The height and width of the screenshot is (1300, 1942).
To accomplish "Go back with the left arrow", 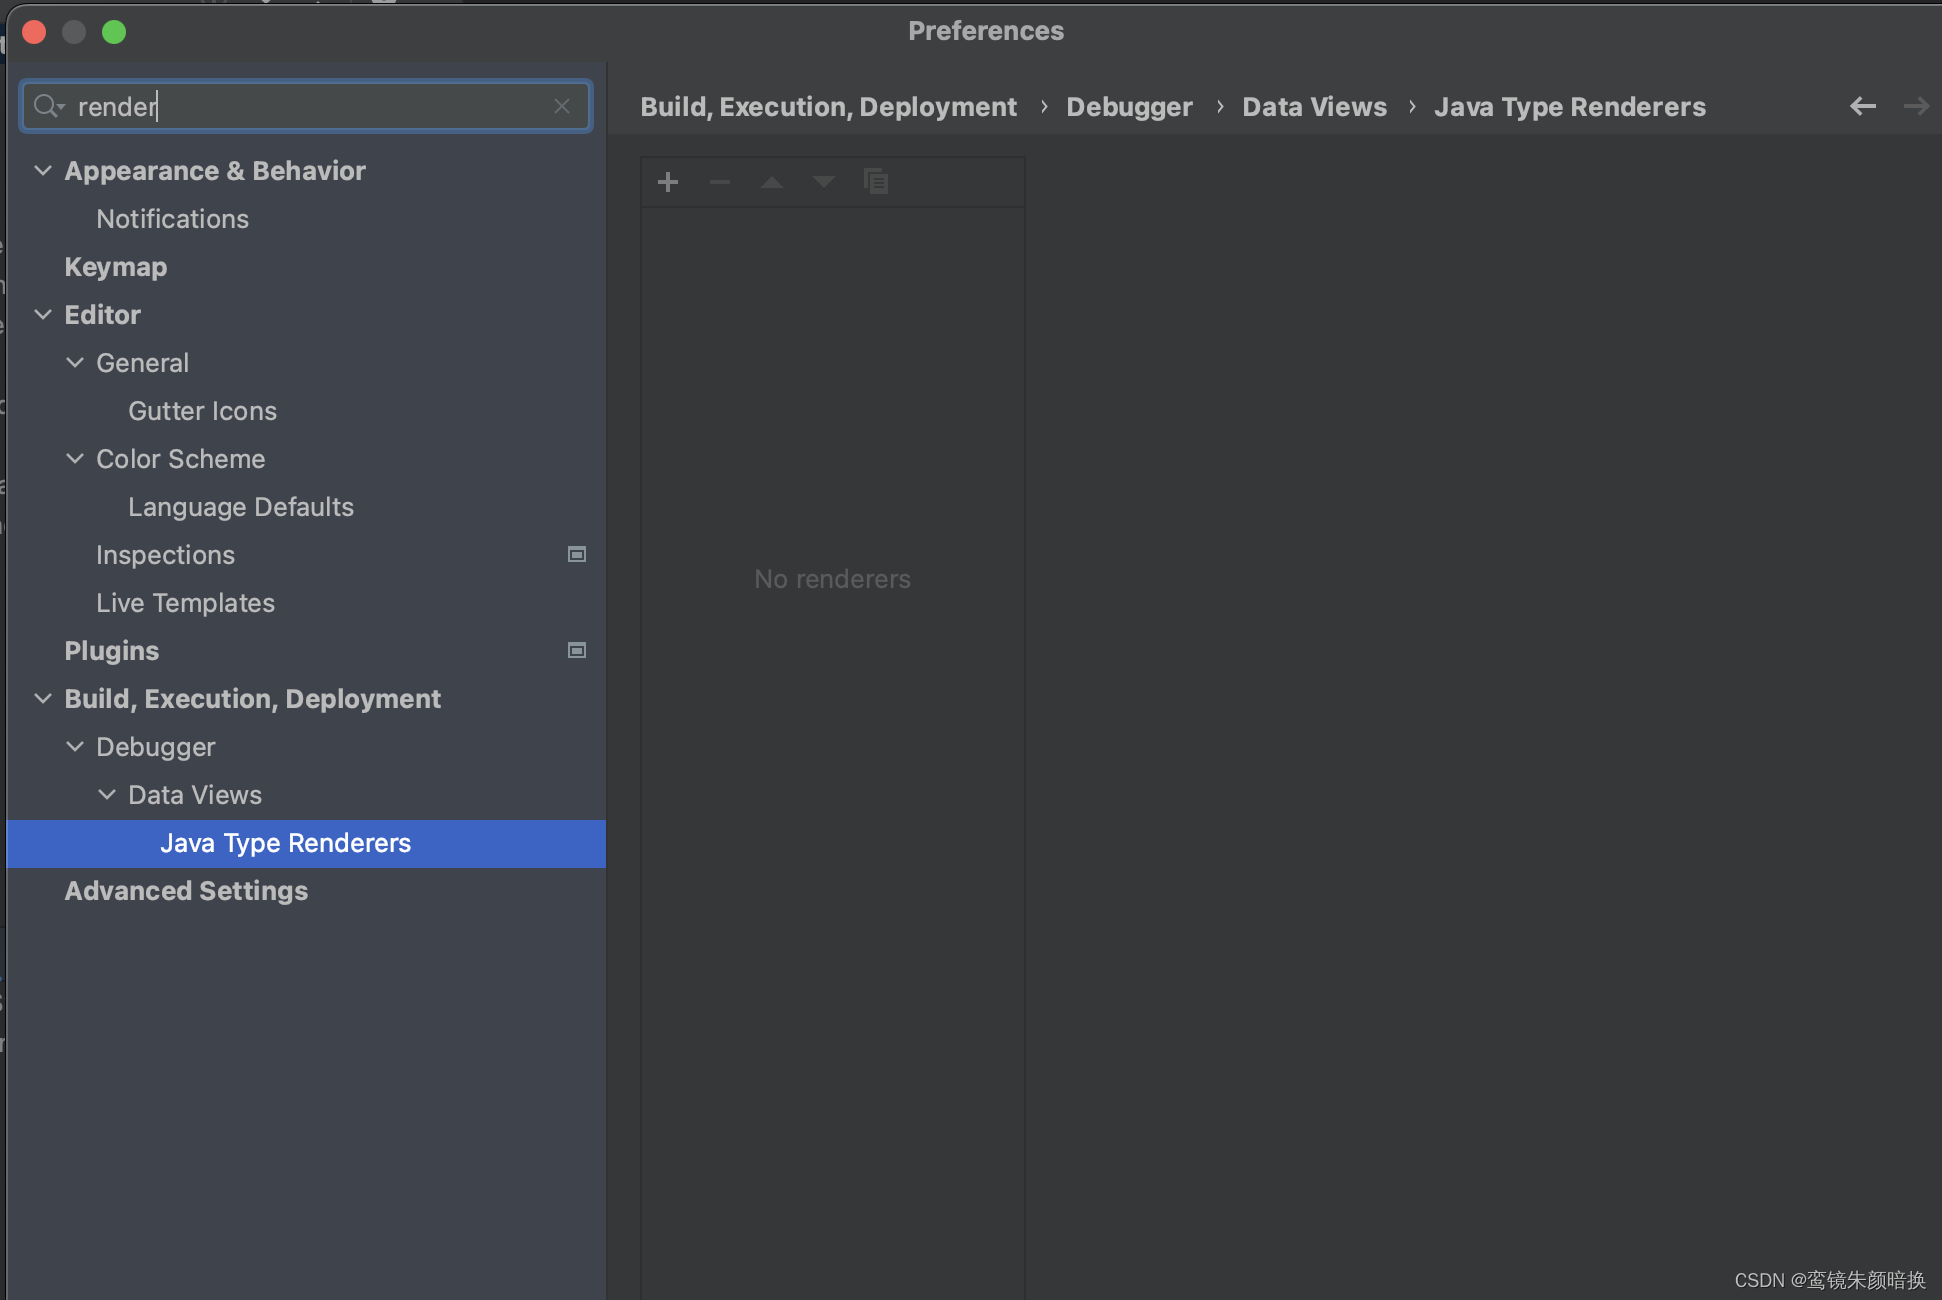I will pos(1863,106).
